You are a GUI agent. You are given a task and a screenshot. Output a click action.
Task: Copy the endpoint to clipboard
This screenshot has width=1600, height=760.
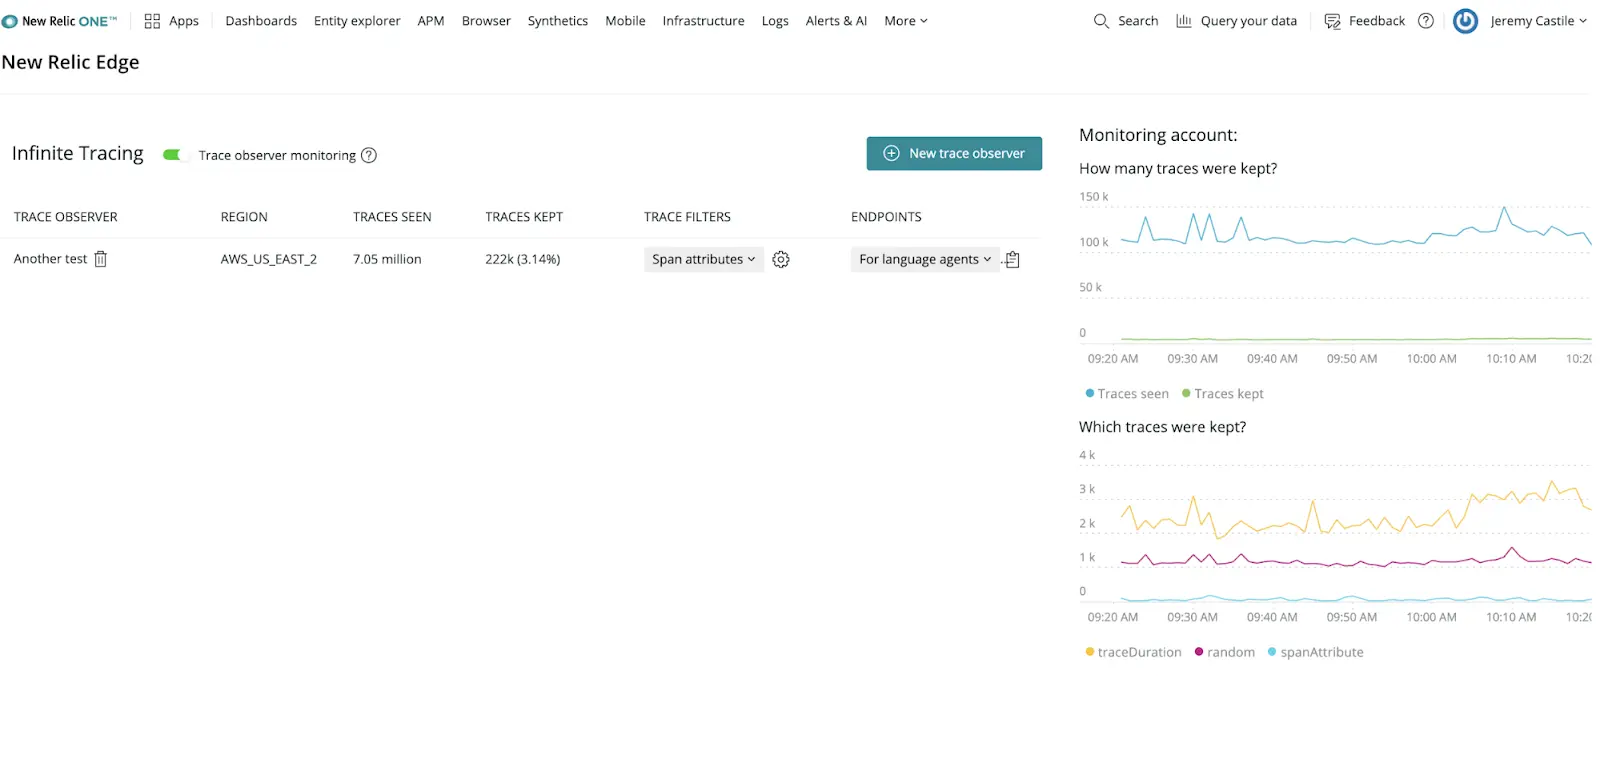(x=1012, y=260)
